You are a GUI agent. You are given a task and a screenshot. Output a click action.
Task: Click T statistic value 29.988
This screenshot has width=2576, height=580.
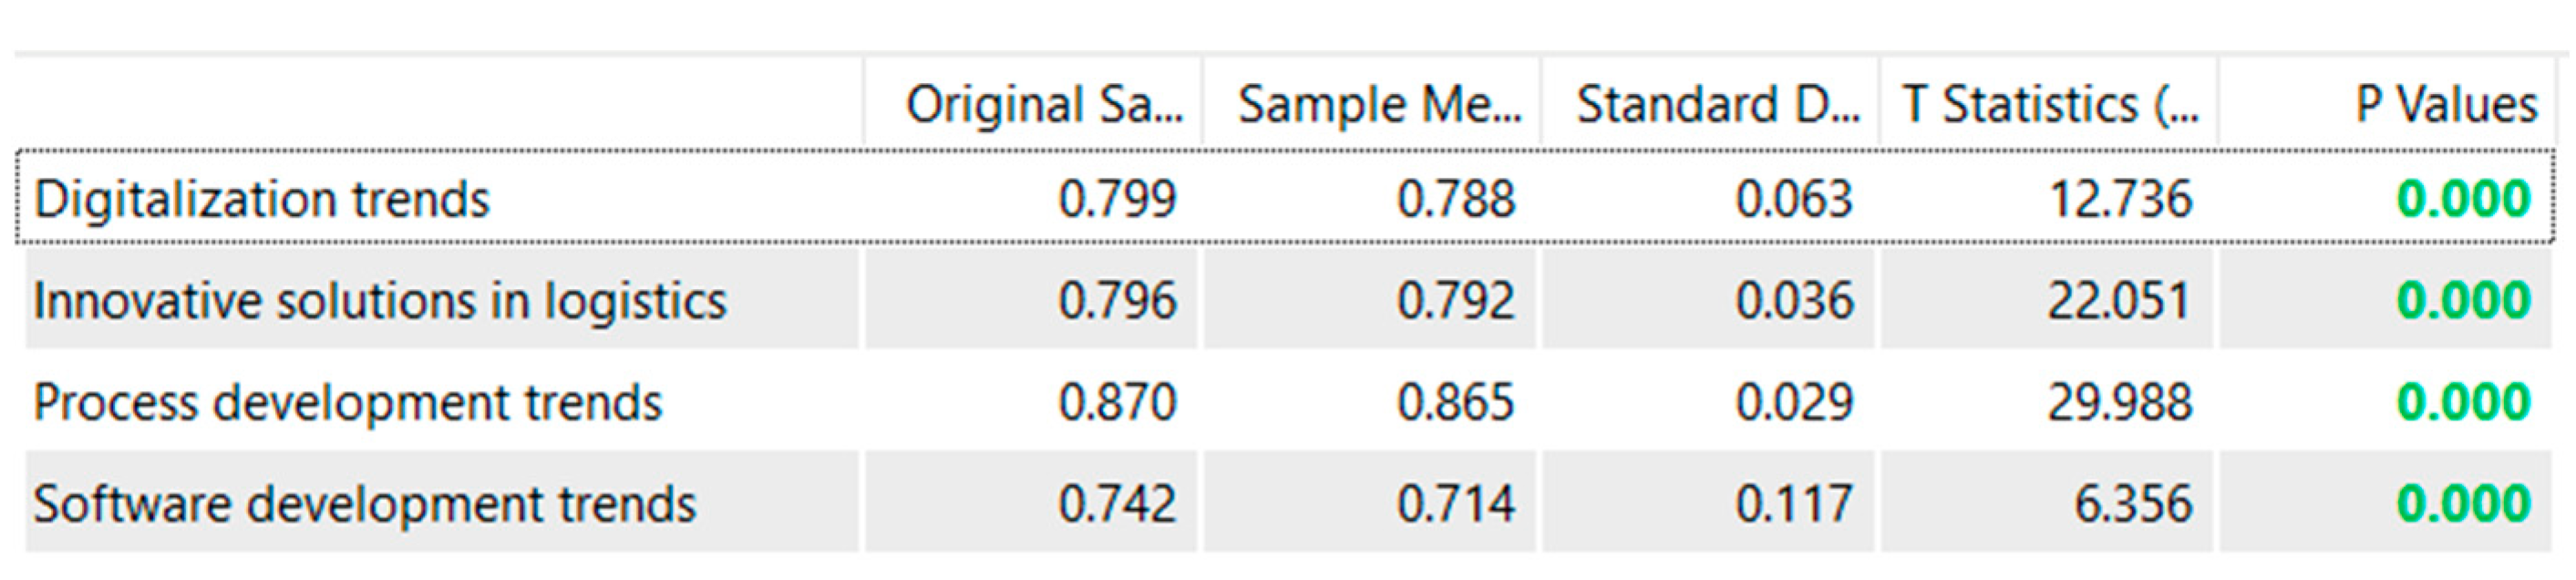click(x=2119, y=403)
